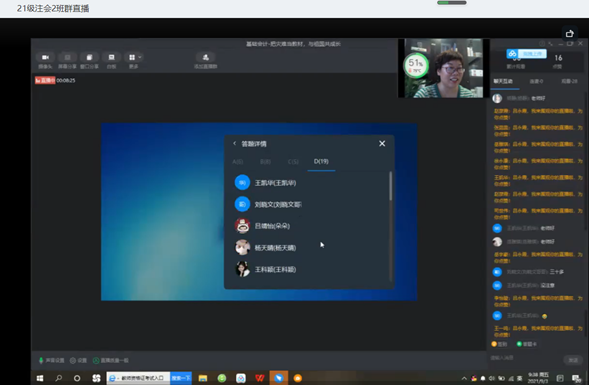Click the blue 搜索一下 search button
This screenshot has width=589, height=385.
pos(181,378)
